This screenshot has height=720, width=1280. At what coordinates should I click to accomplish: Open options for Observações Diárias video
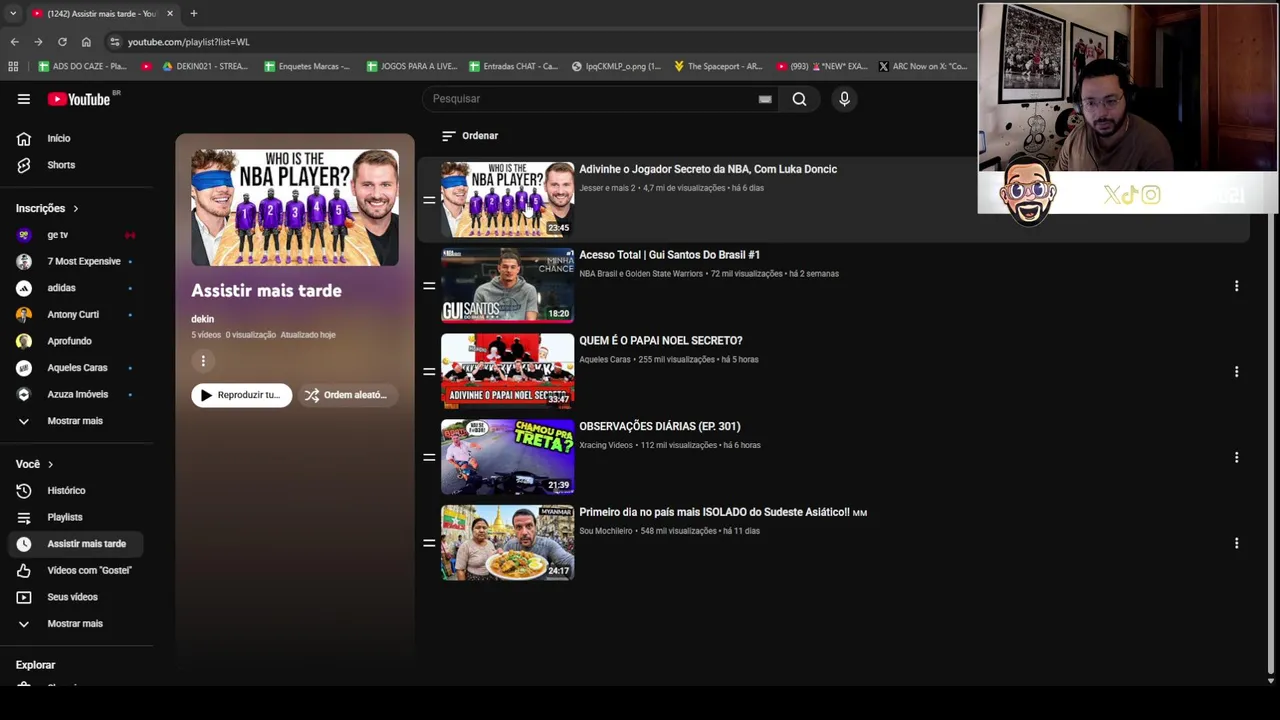pos(1236,457)
